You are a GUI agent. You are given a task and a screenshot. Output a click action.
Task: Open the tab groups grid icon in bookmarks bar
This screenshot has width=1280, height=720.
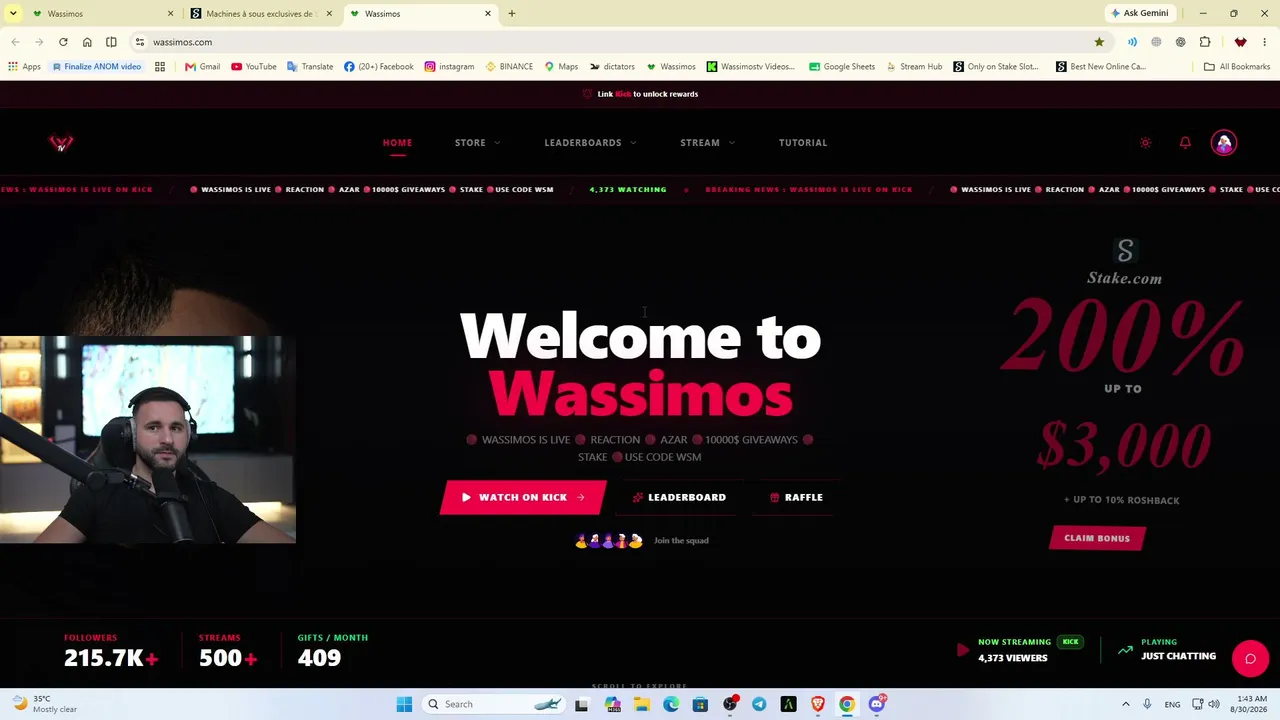pyautogui.click(x=160, y=67)
